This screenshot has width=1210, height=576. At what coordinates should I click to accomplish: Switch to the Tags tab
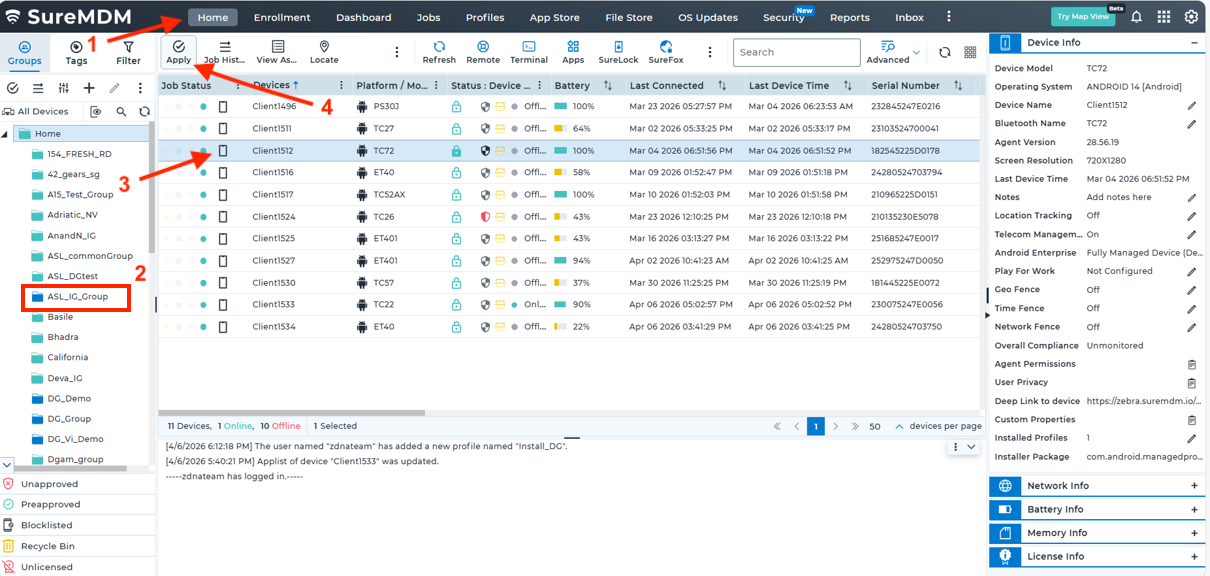tap(76, 53)
